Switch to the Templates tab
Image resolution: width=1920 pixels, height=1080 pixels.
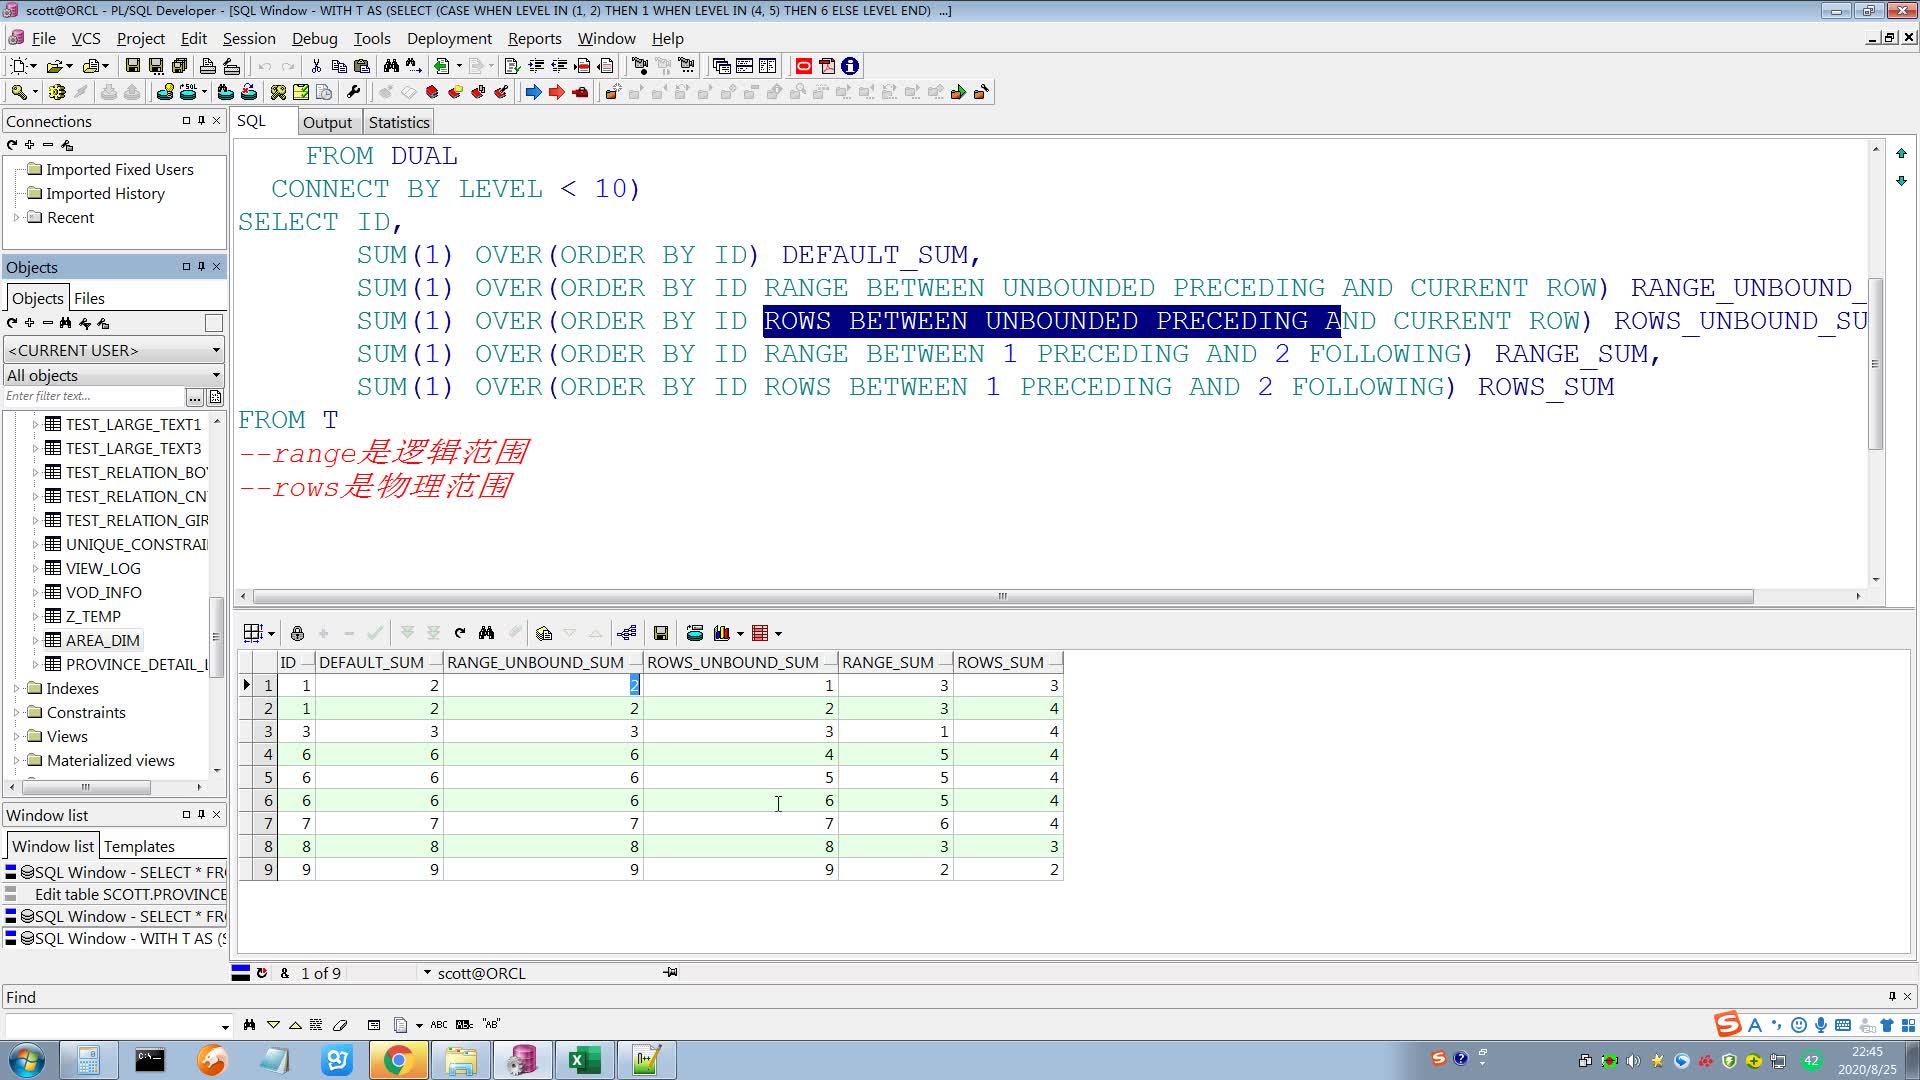(x=139, y=846)
